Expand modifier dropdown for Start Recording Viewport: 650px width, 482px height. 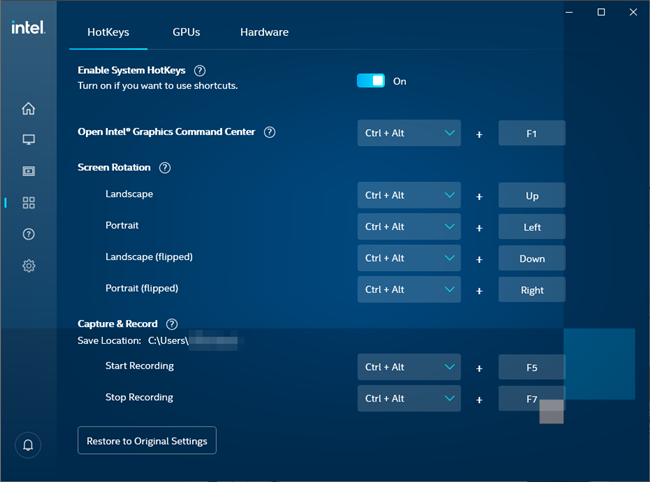(x=409, y=367)
